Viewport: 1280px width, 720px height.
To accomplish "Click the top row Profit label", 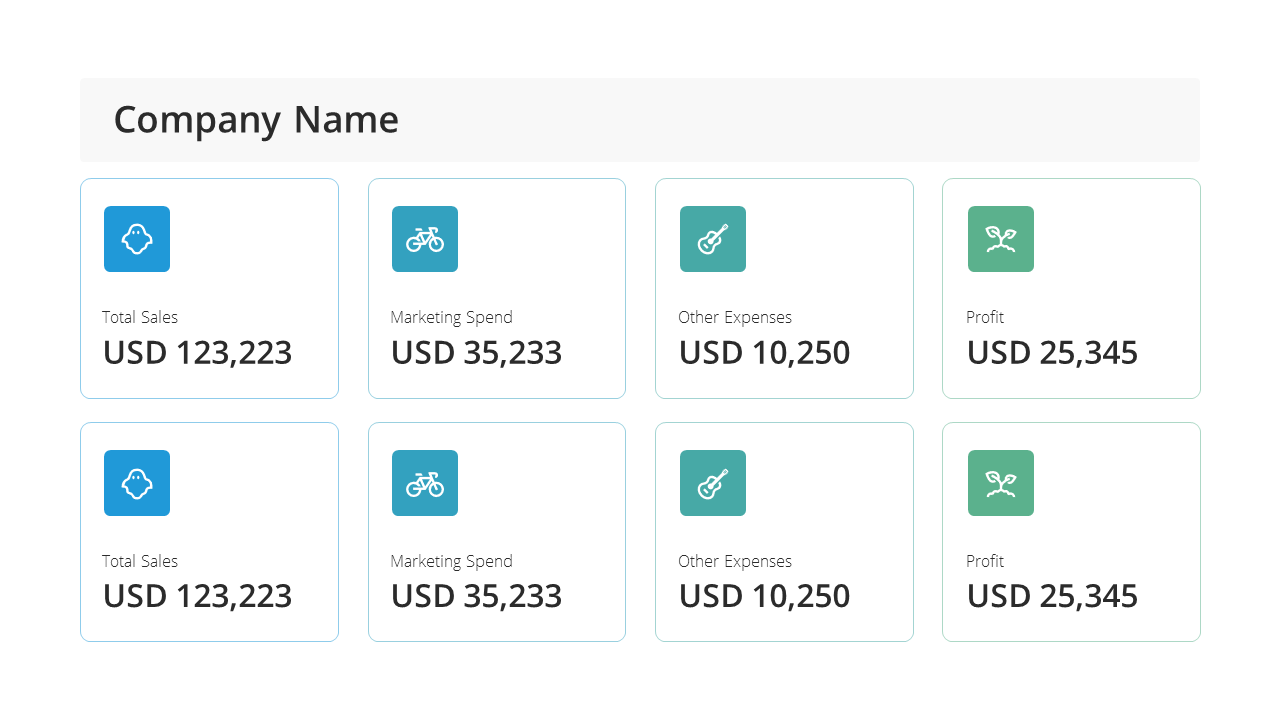I will [985, 317].
